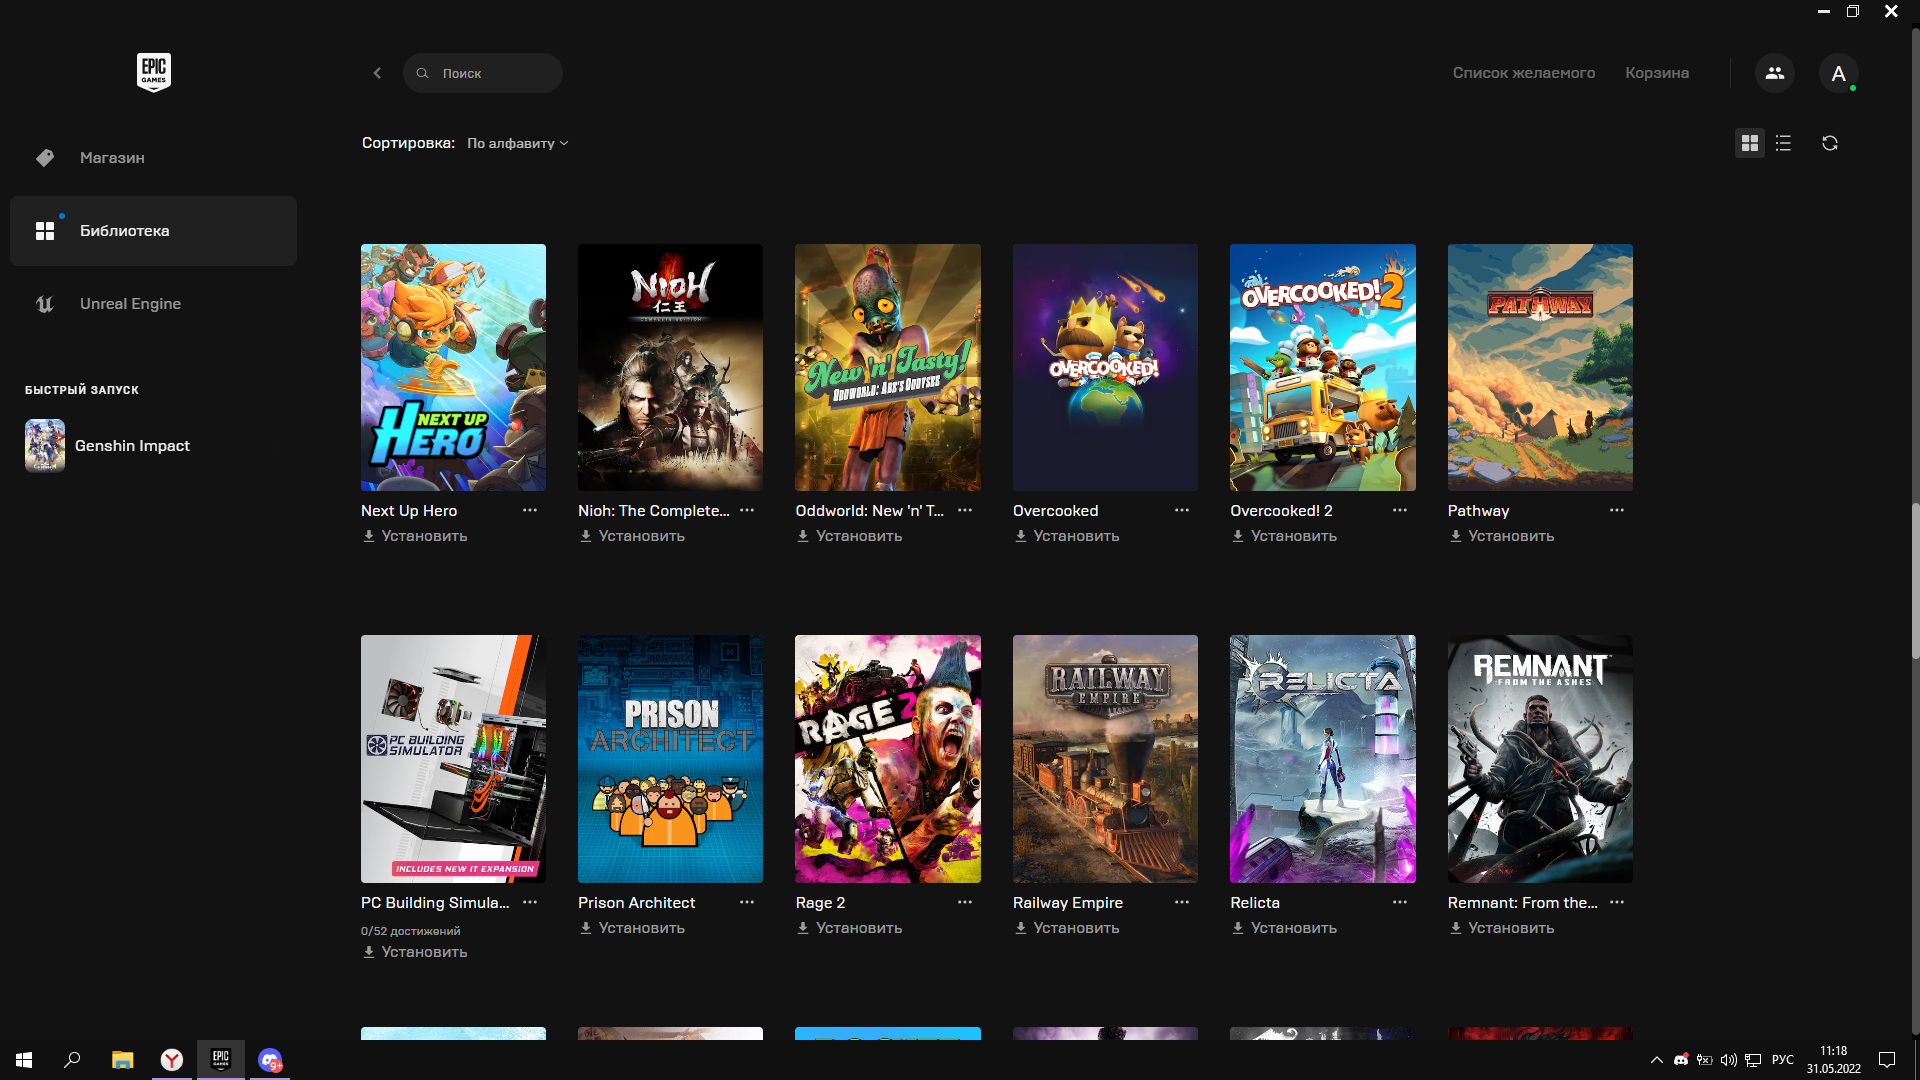Viewport: 1920px width, 1080px height.
Task: Click the Epic Games logo
Action: tap(154, 72)
